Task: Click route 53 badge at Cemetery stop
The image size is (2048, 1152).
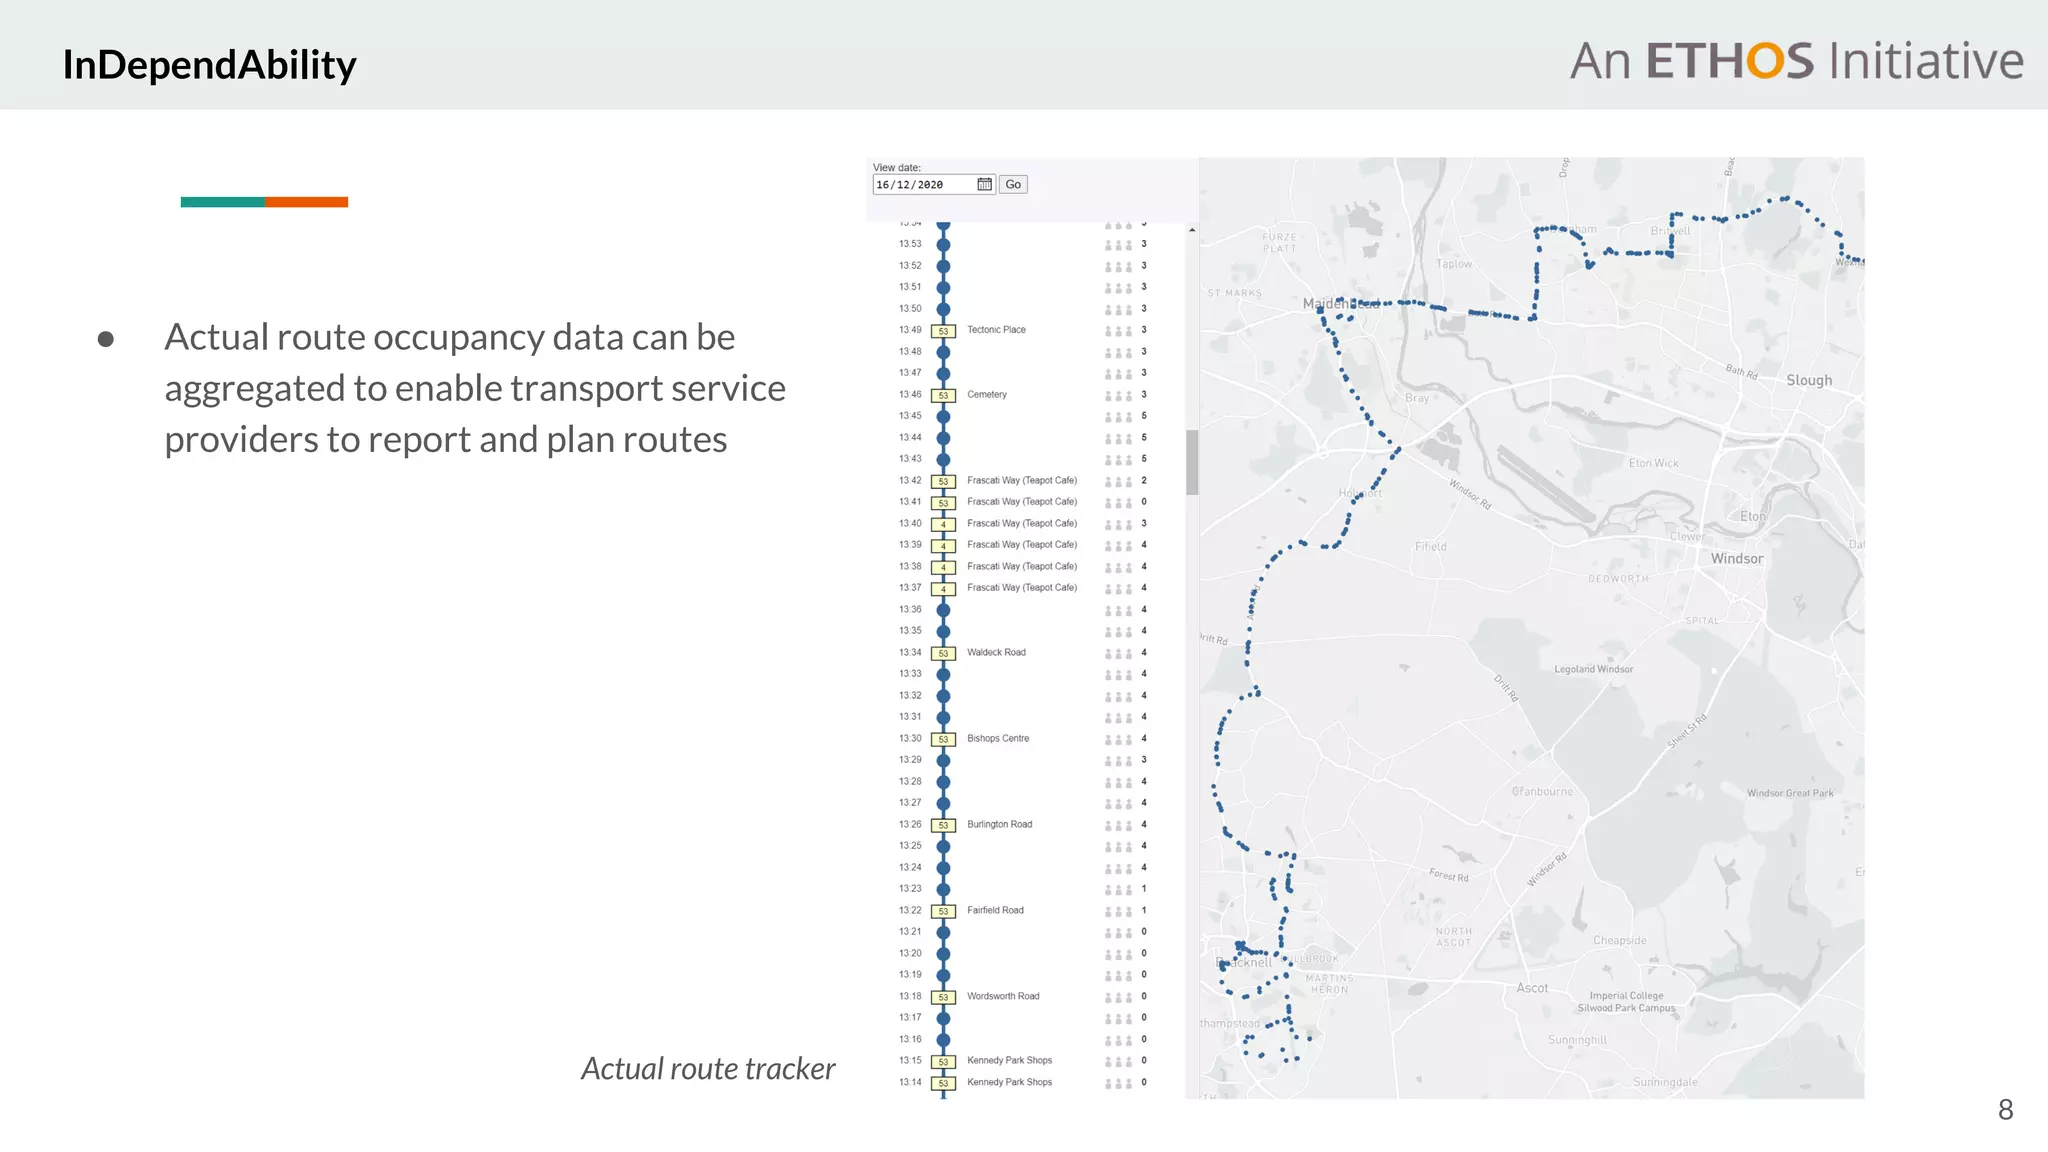Action: point(943,395)
